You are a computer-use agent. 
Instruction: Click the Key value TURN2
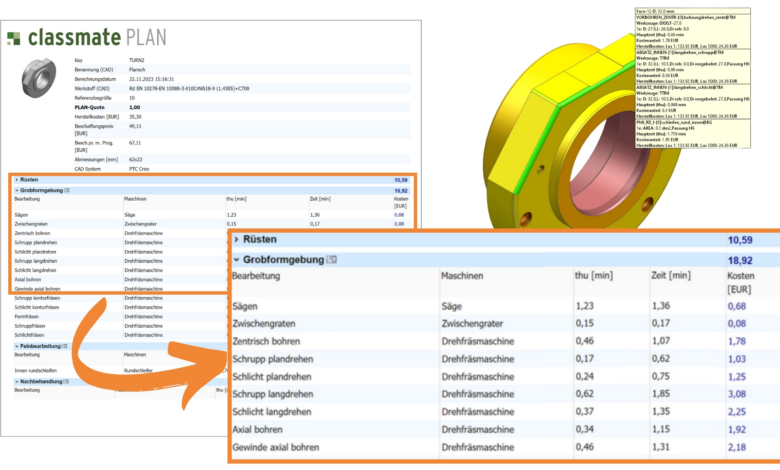[x=136, y=60]
